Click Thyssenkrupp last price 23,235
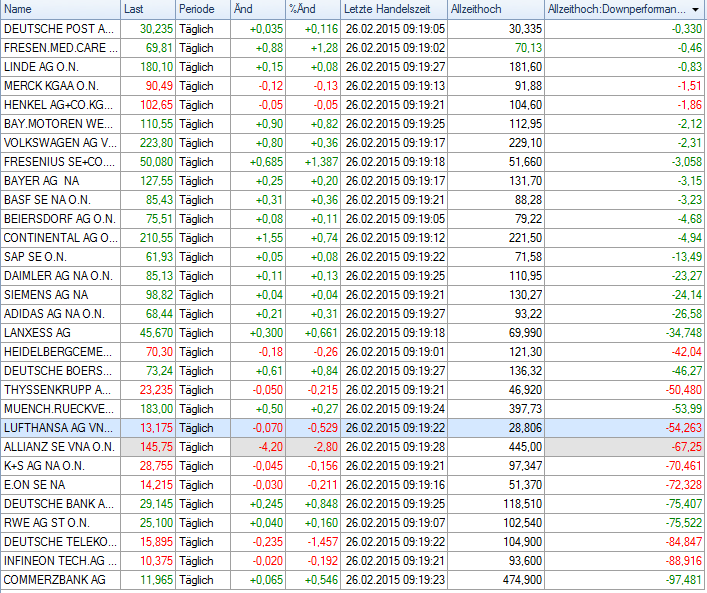Screen dimensions: 707x593 coord(156,389)
